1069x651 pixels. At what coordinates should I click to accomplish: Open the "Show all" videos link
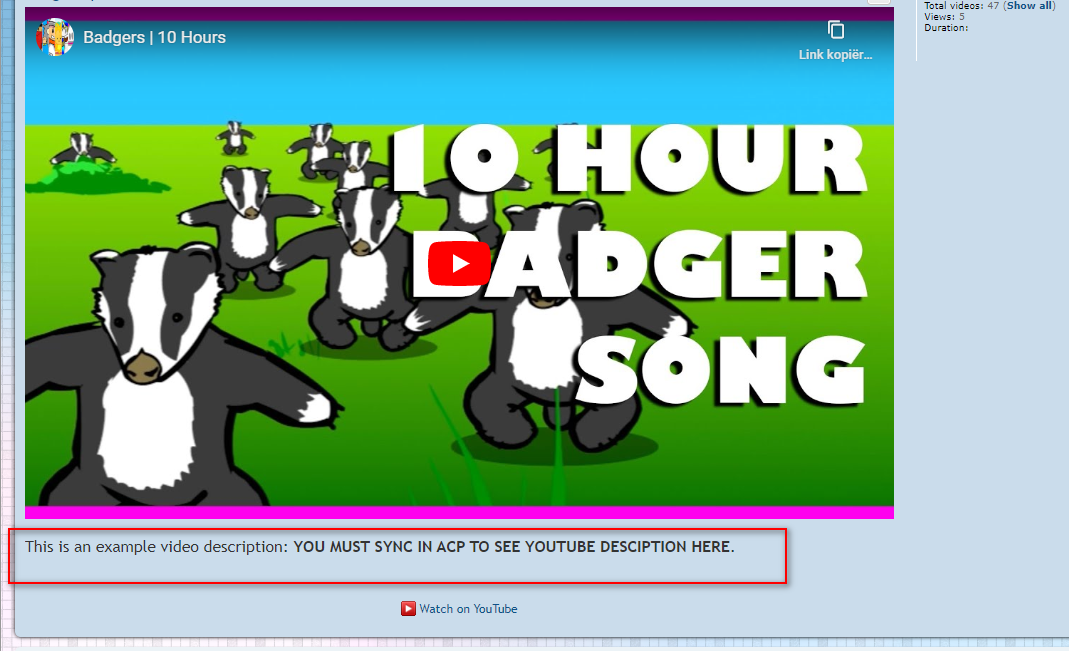coord(1029,6)
